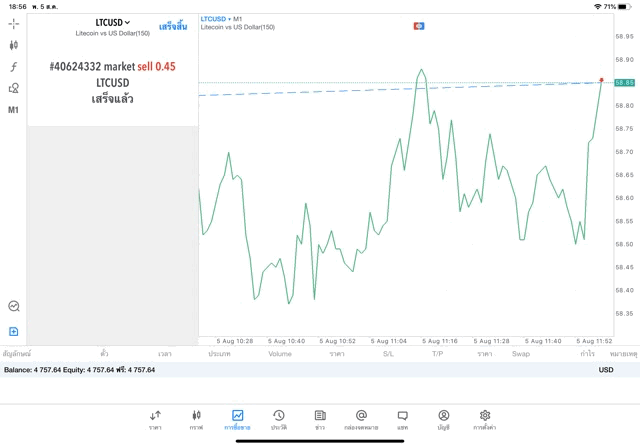Sort by เวลา time column header
The width and height of the screenshot is (640, 447).
click(165, 354)
